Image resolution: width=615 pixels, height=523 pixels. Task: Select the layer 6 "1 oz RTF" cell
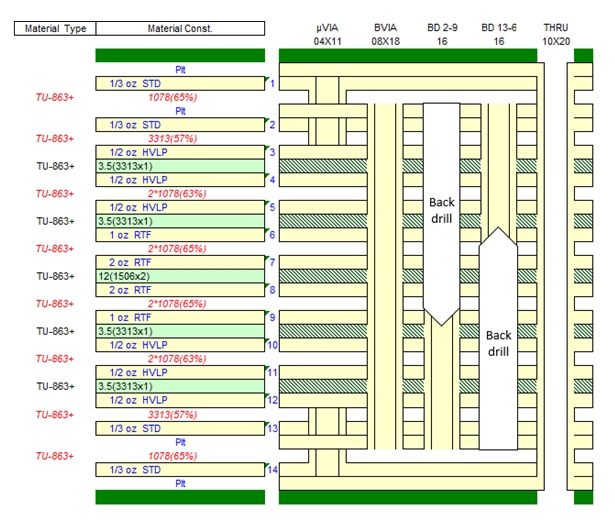pos(180,235)
